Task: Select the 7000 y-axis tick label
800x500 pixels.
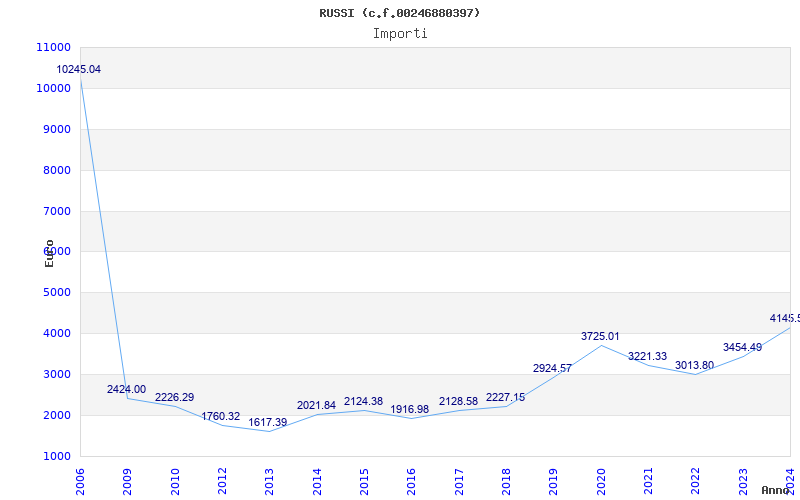Action: (56, 211)
